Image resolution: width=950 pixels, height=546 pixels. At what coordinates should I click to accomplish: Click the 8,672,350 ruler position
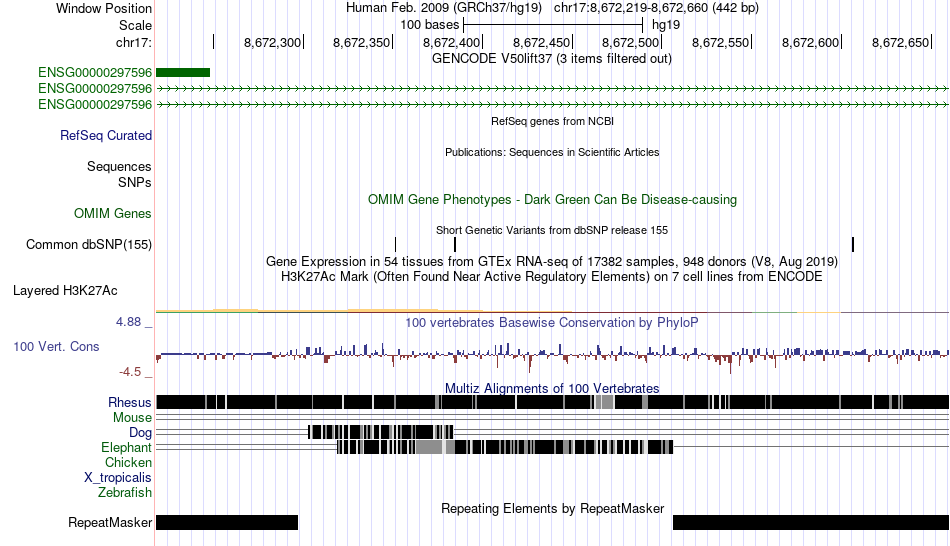click(x=362, y=42)
